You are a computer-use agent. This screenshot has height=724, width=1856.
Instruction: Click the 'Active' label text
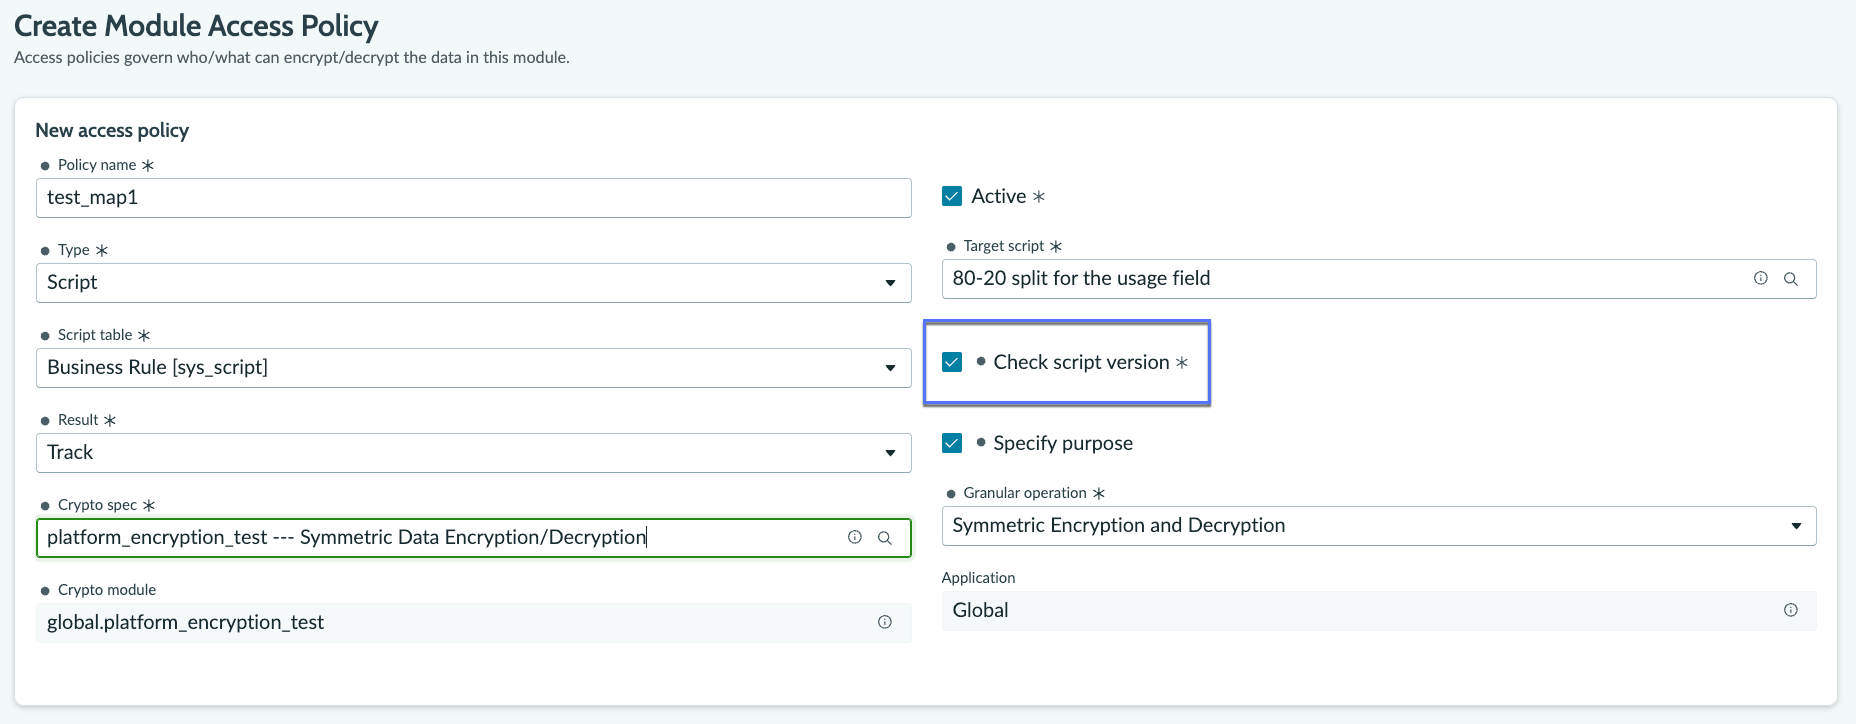pyautogui.click(x=999, y=196)
